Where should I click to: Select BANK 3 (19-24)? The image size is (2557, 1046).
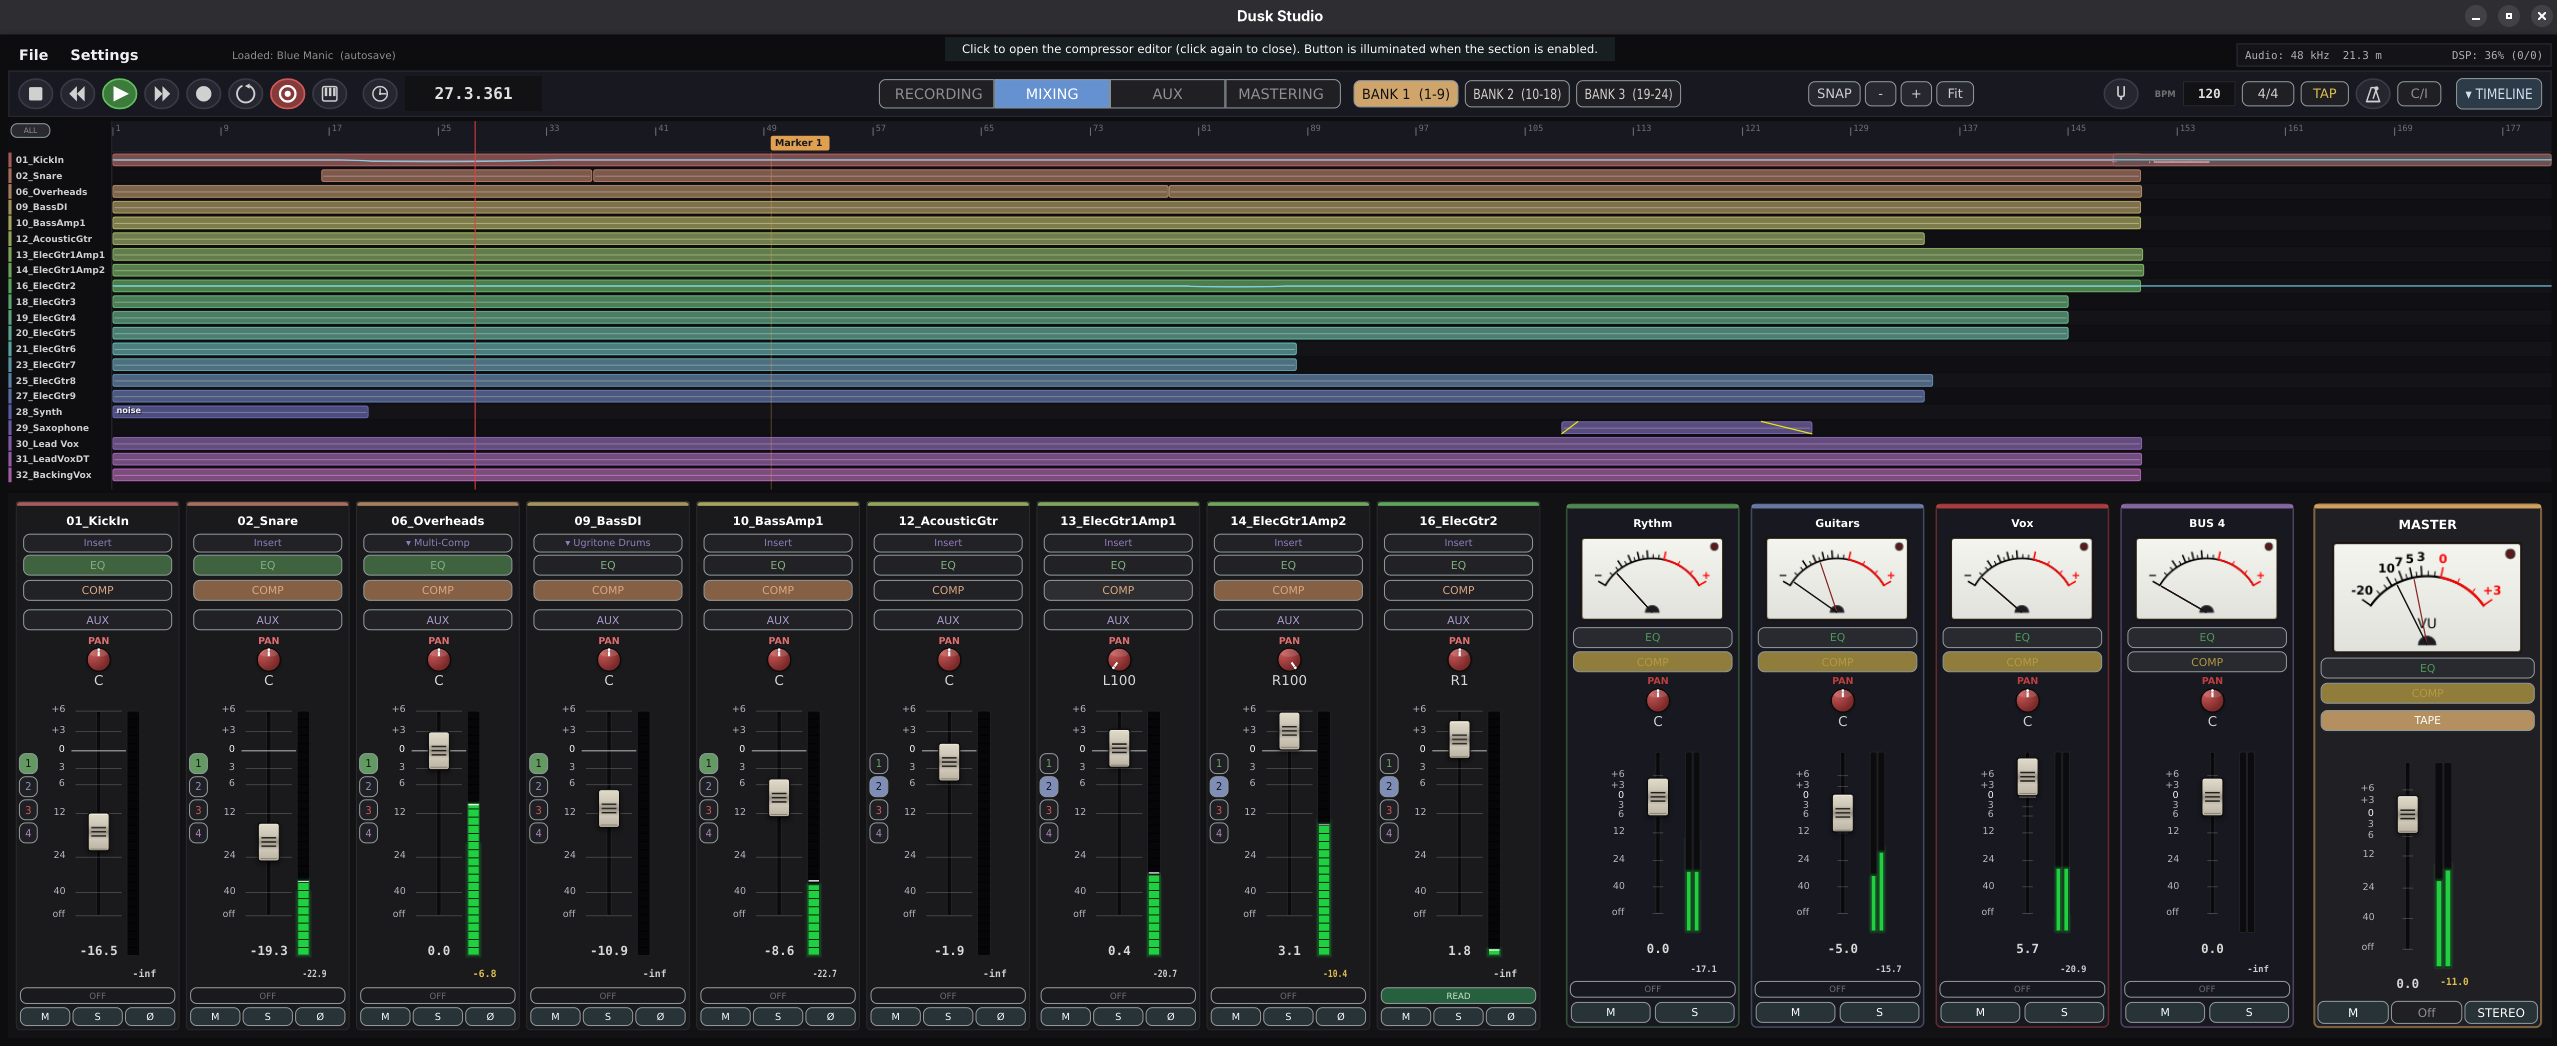click(1628, 94)
